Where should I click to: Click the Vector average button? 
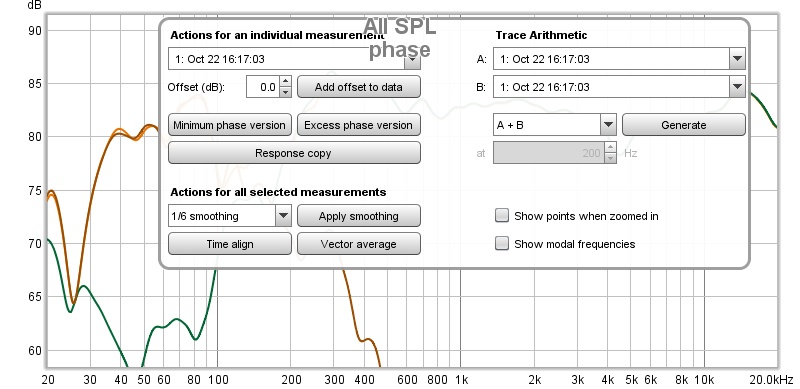tap(359, 244)
